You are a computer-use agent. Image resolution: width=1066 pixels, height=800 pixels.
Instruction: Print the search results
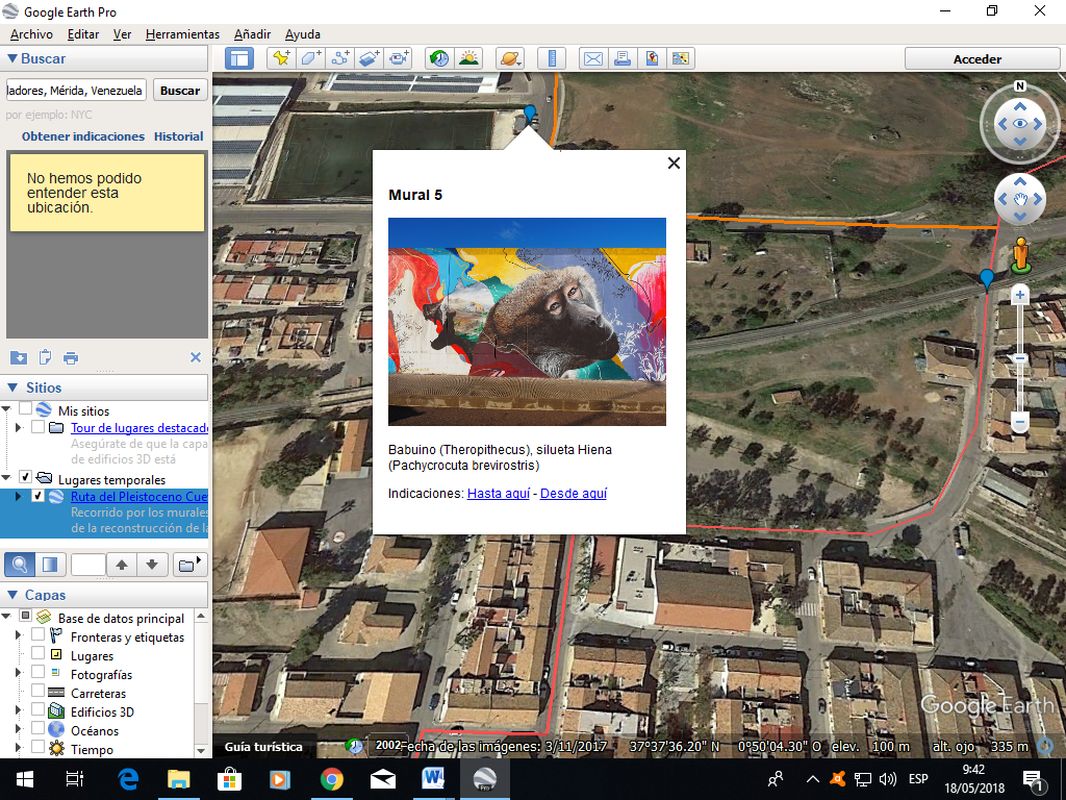(71, 358)
